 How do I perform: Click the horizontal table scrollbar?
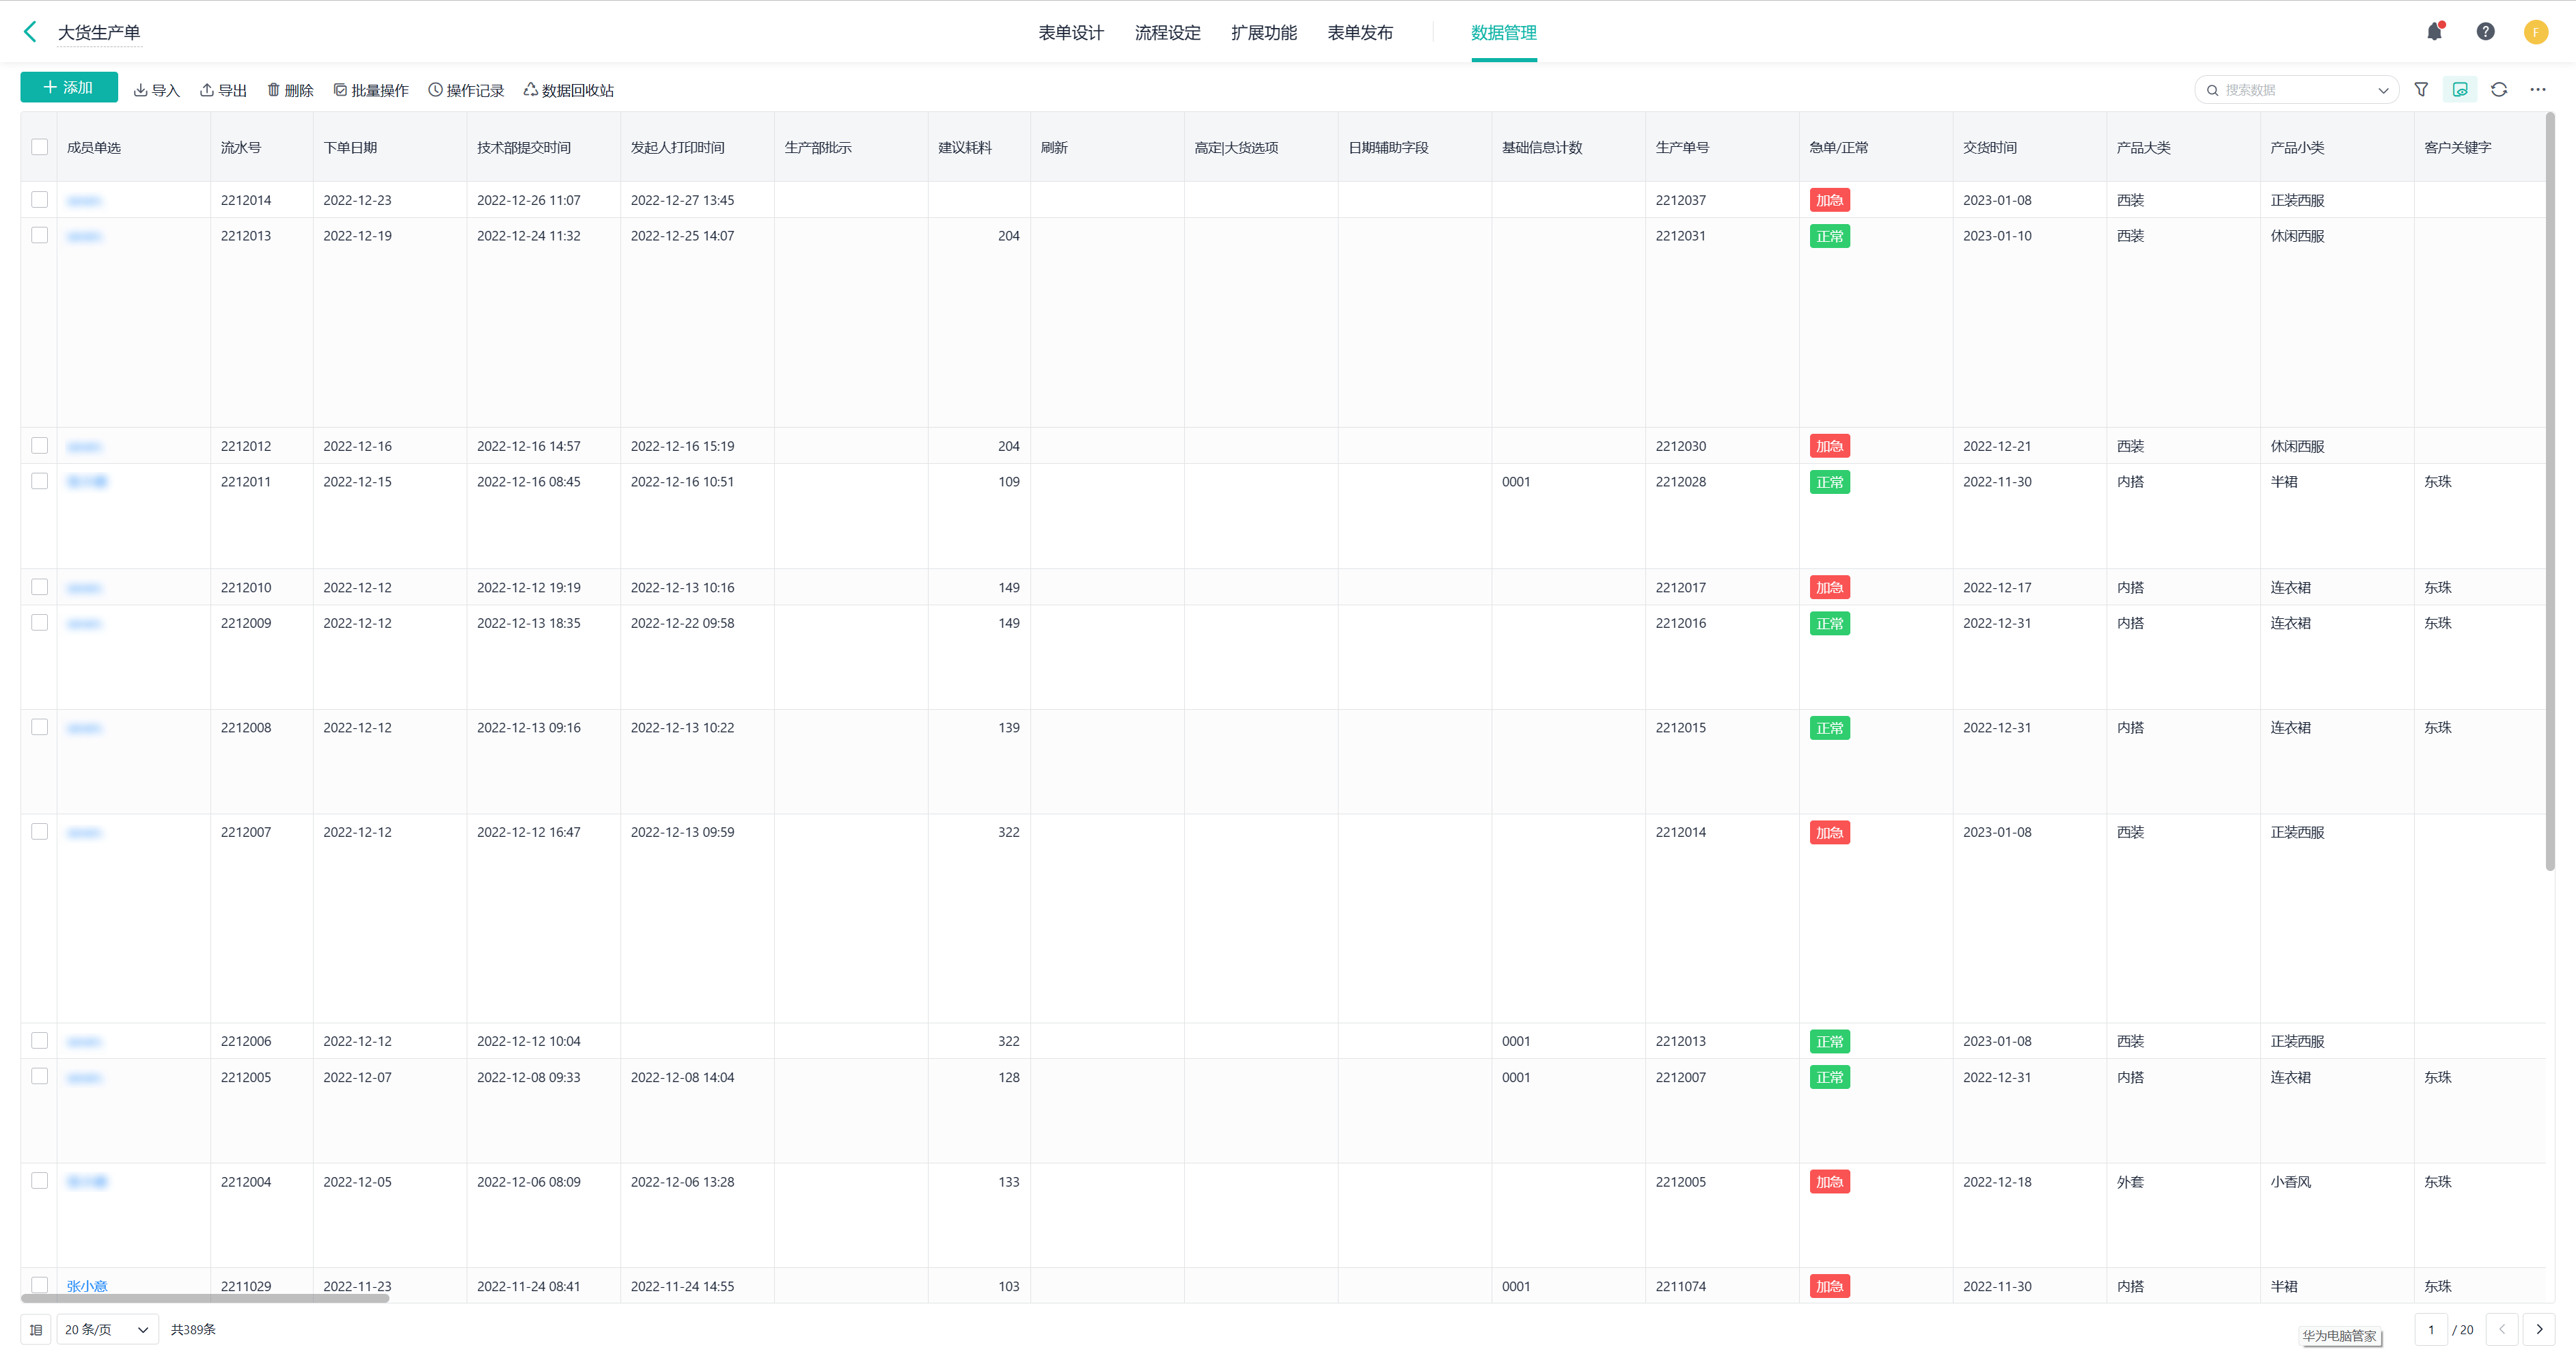point(205,1299)
